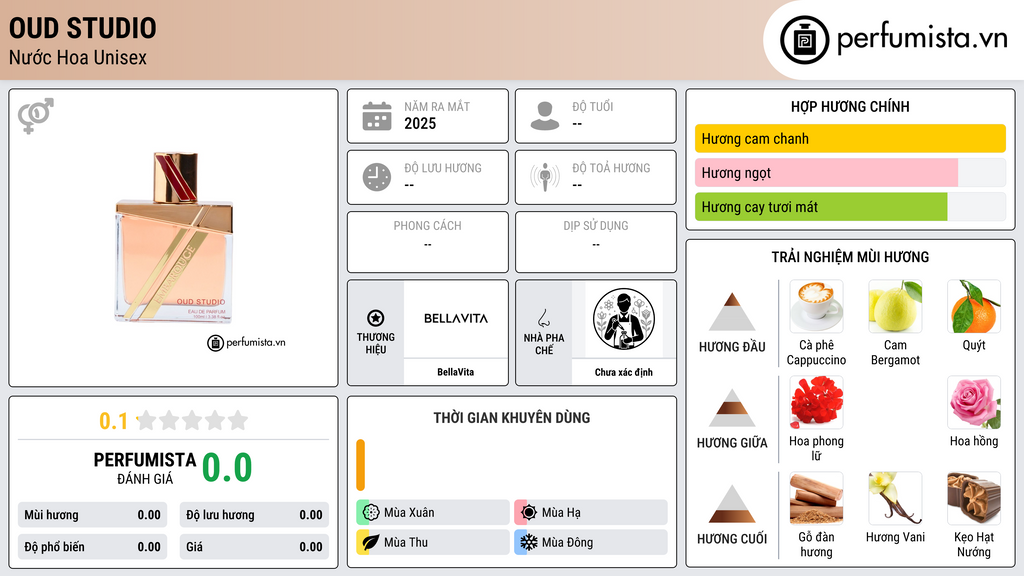Click the perfumista.vn logo bottle icon

[804, 40]
